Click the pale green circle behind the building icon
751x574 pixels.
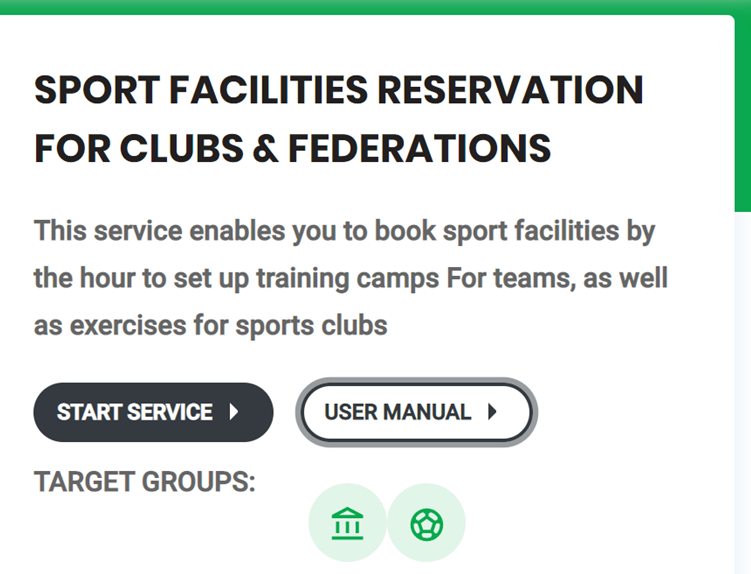pyautogui.click(x=347, y=523)
